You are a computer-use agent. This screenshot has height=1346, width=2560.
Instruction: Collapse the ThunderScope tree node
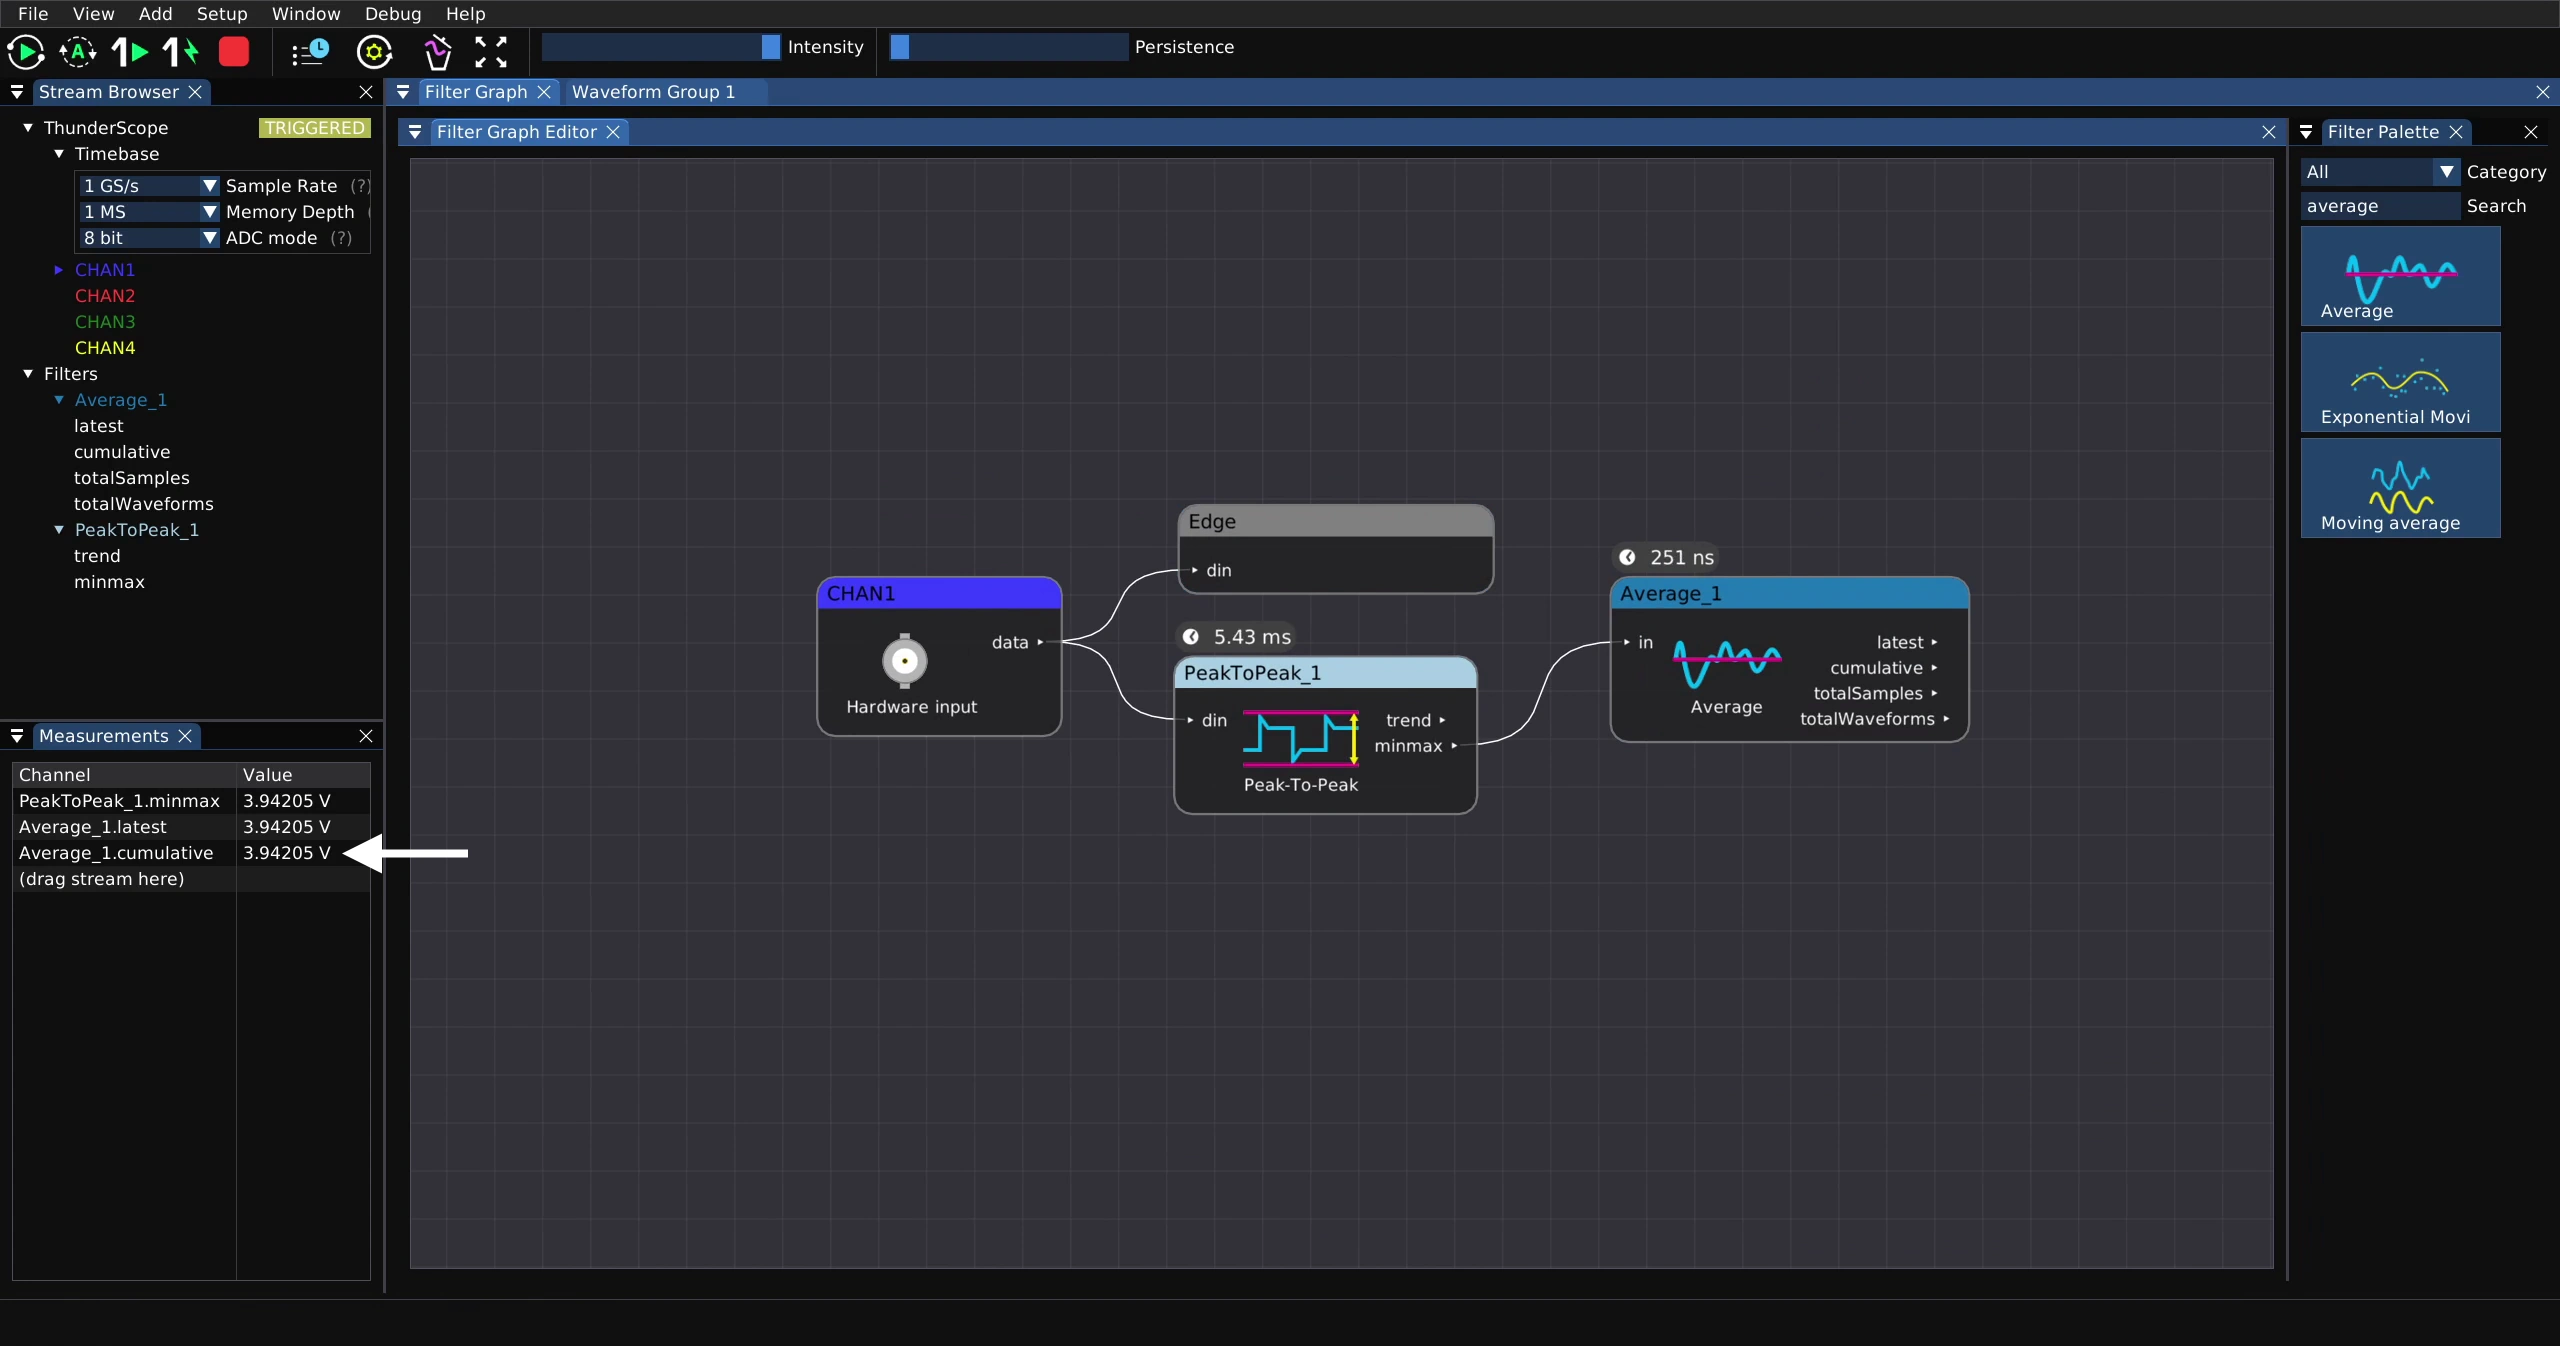click(x=28, y=128)
